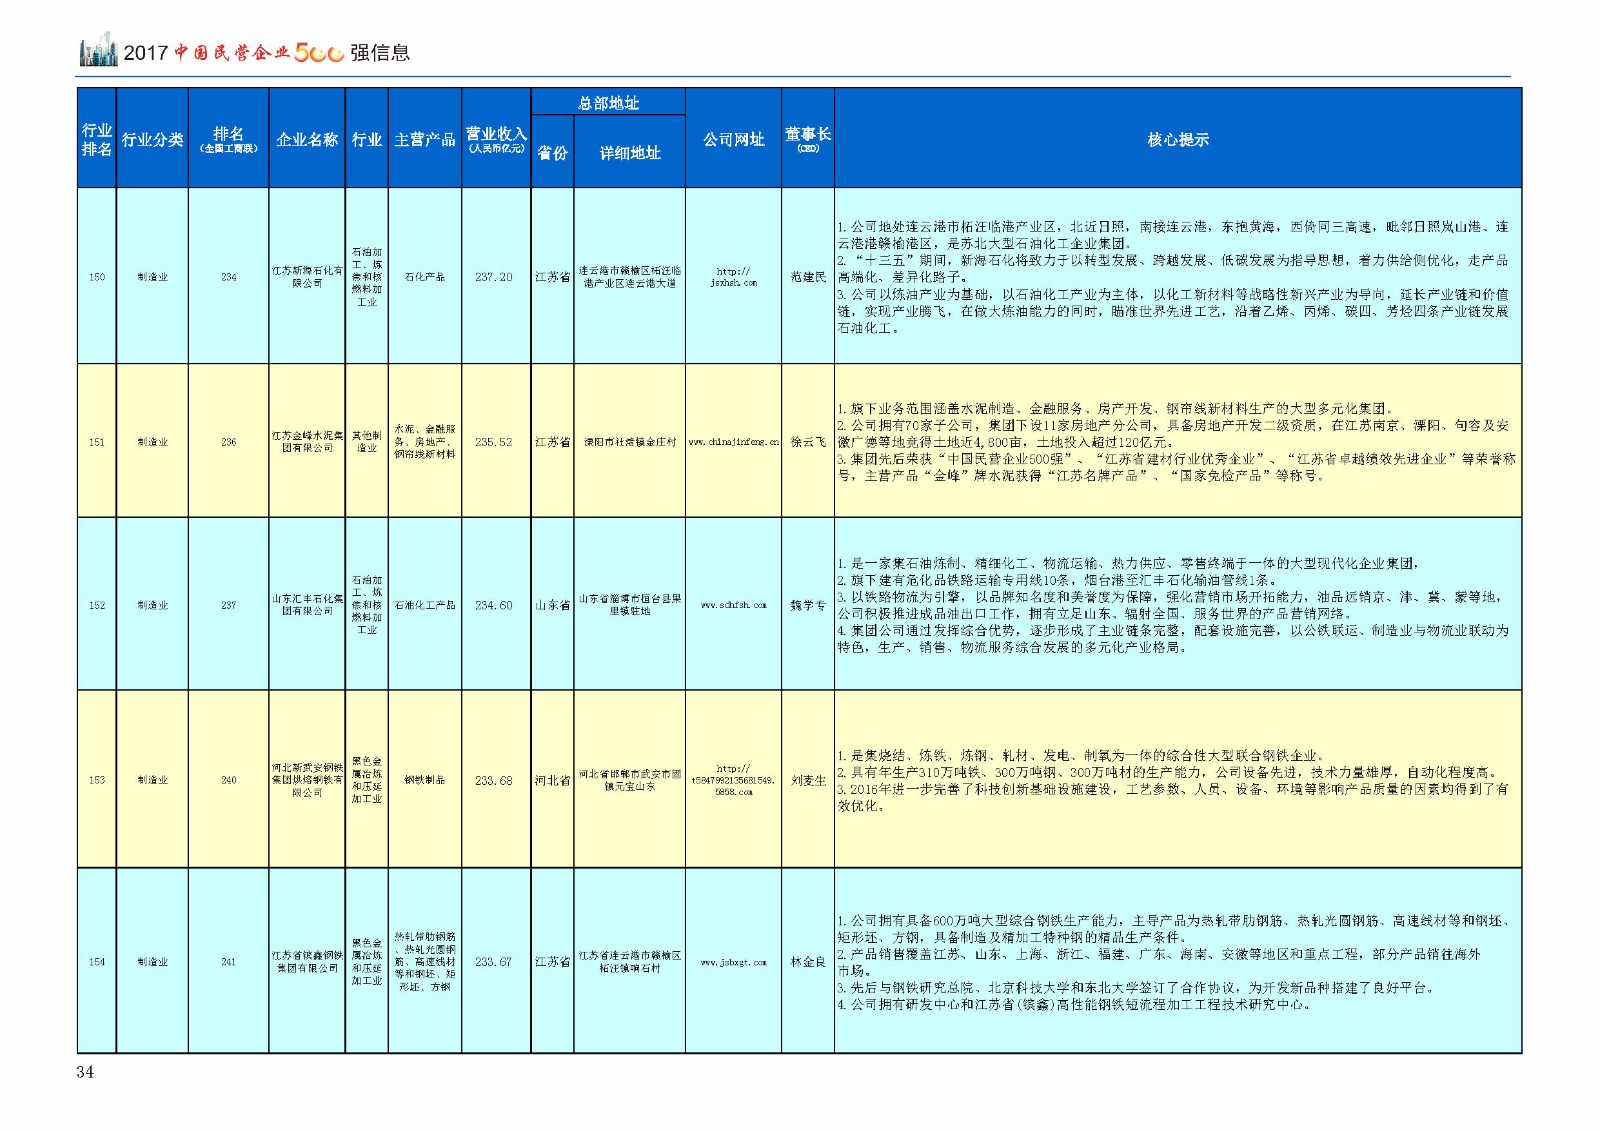Click revenue value 233.68
This screenshot has height=1131, width=1600.
coord(494,780)
